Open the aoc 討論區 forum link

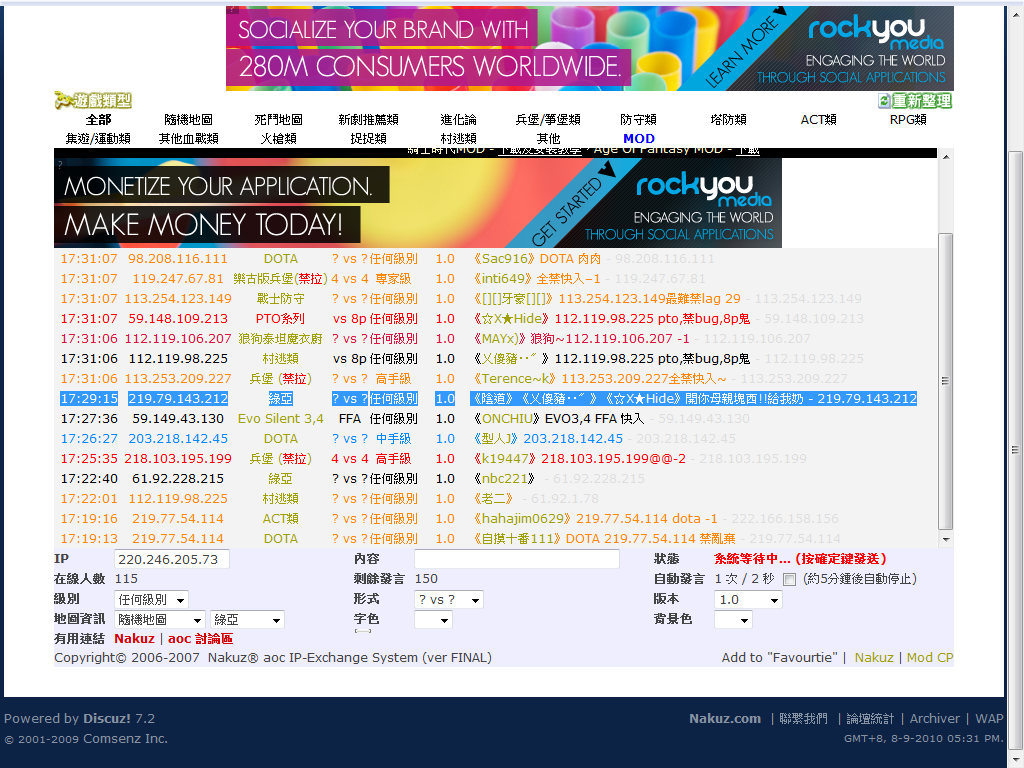(x=200, y=639)
